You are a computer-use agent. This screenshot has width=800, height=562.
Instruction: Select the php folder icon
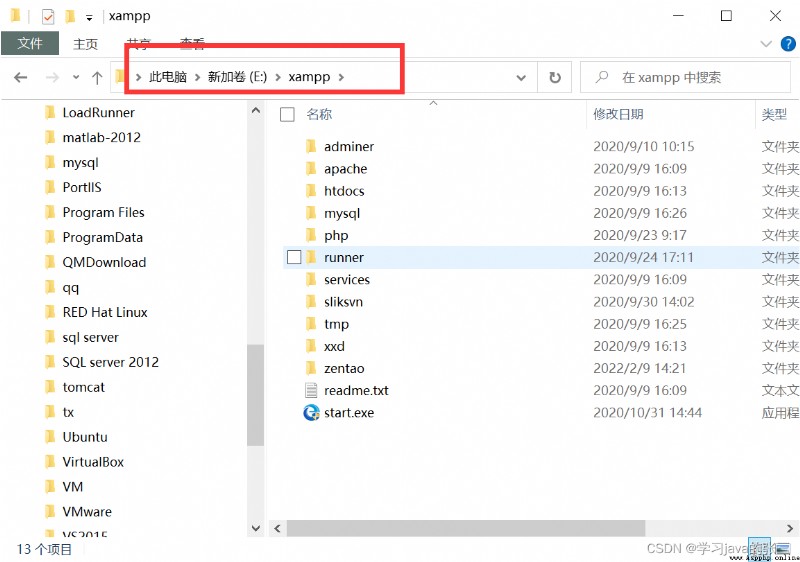(311, 236)
